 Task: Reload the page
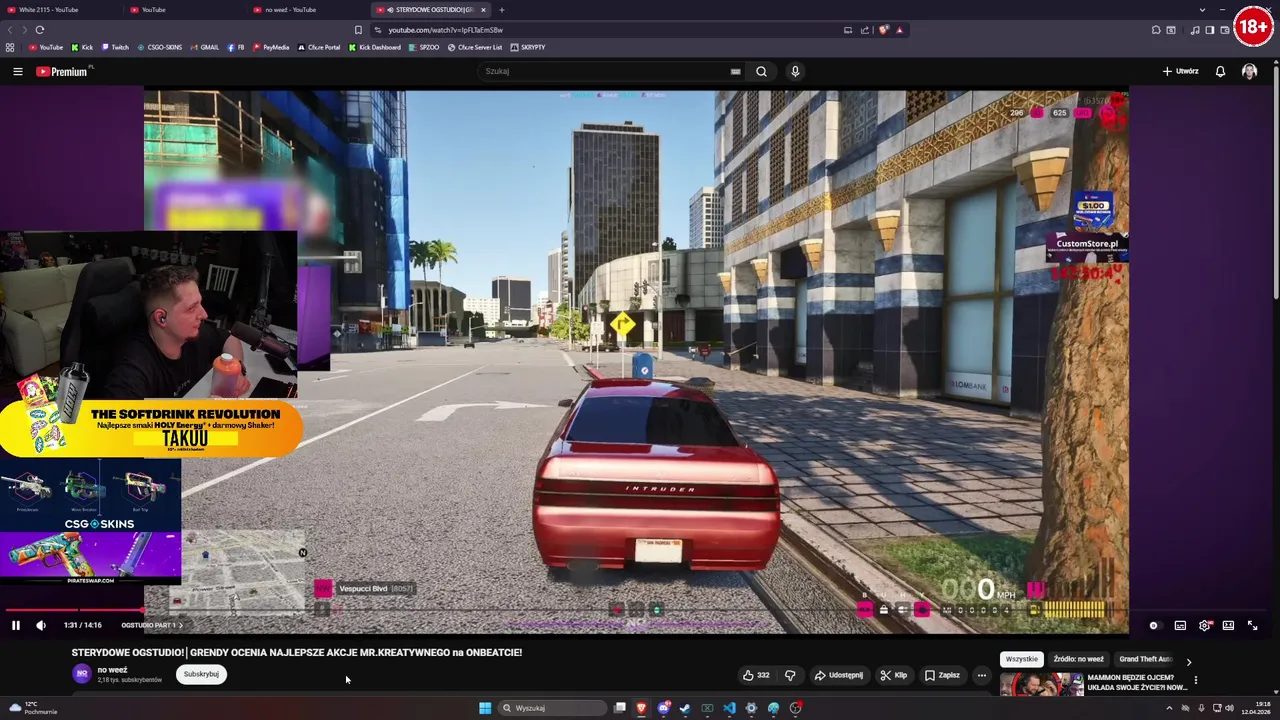click(40, 30)
